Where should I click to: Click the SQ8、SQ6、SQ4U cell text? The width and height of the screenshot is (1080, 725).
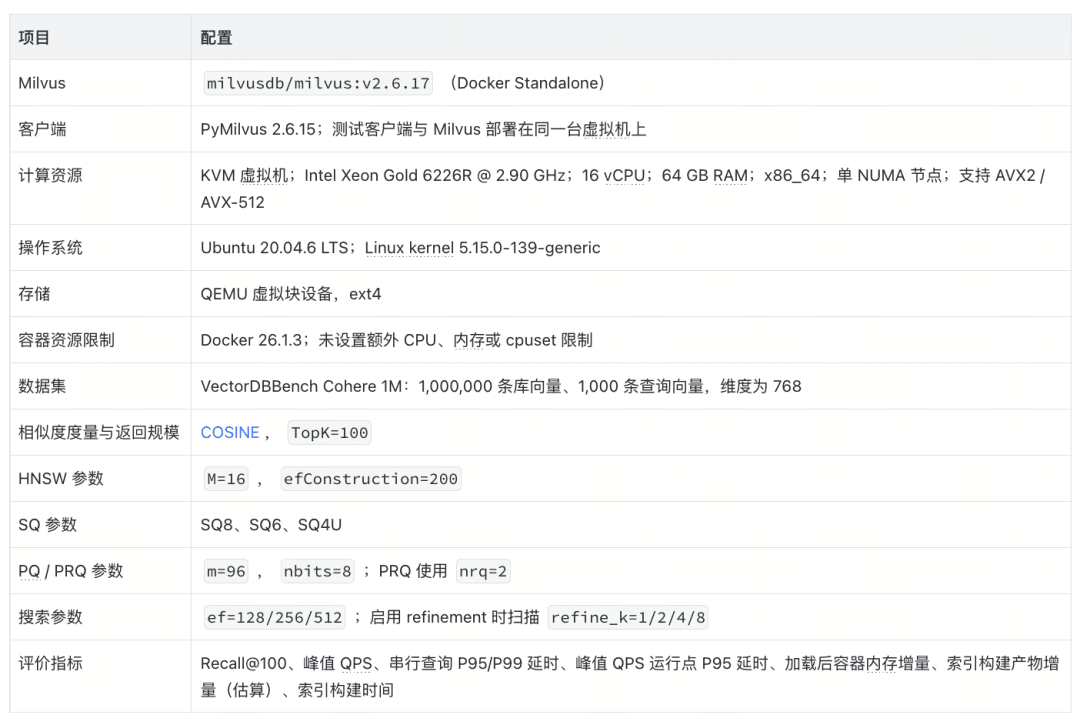pyautogui.click(x=271, y=525)
